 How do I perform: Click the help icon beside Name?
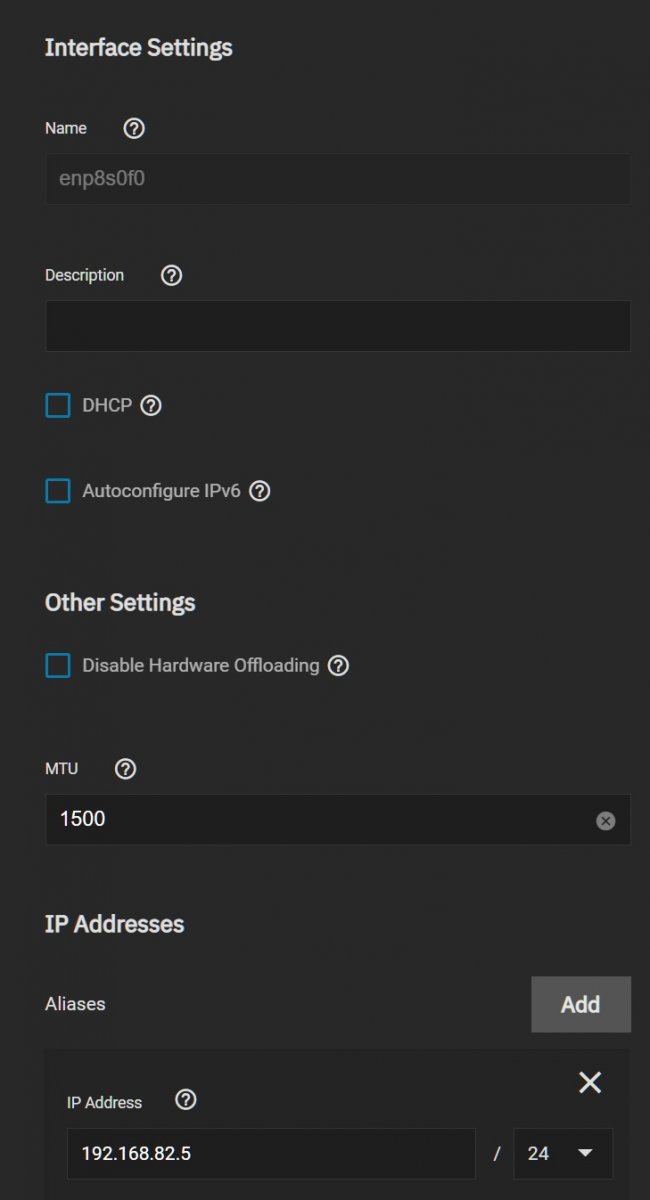tap(134, 128)
